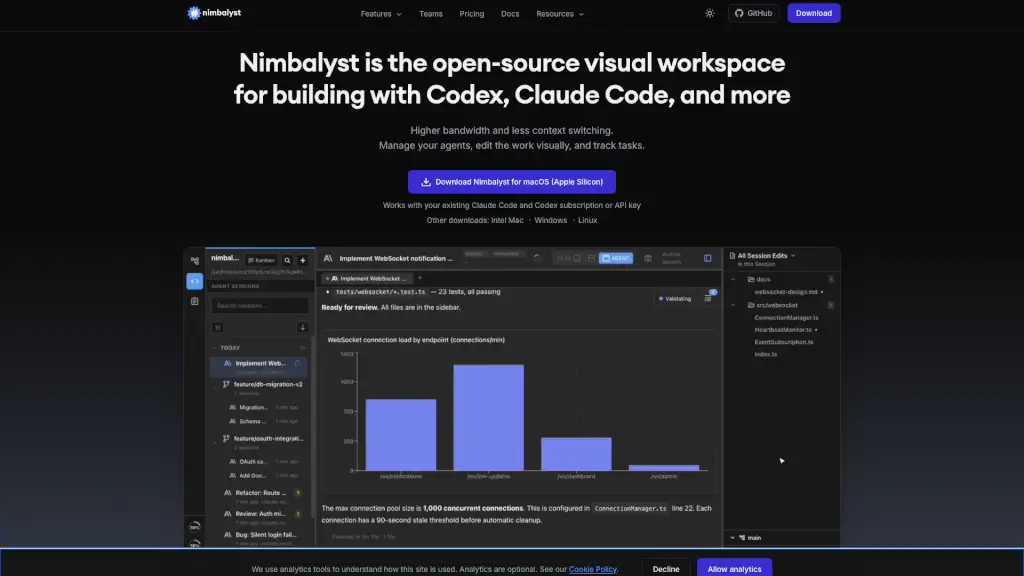Screen dimensions: 1024x576
Task: Expand the Resources dropdown menu
Action: (x=560, y=14)
